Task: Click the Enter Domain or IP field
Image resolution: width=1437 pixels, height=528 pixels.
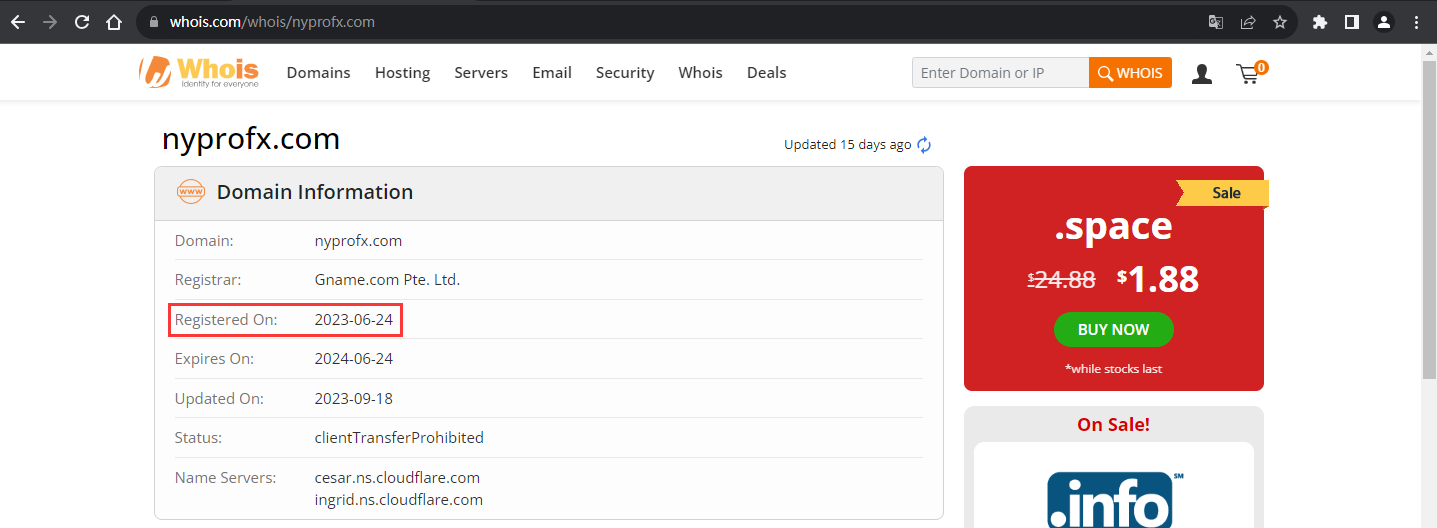Action: (1000, 73)
